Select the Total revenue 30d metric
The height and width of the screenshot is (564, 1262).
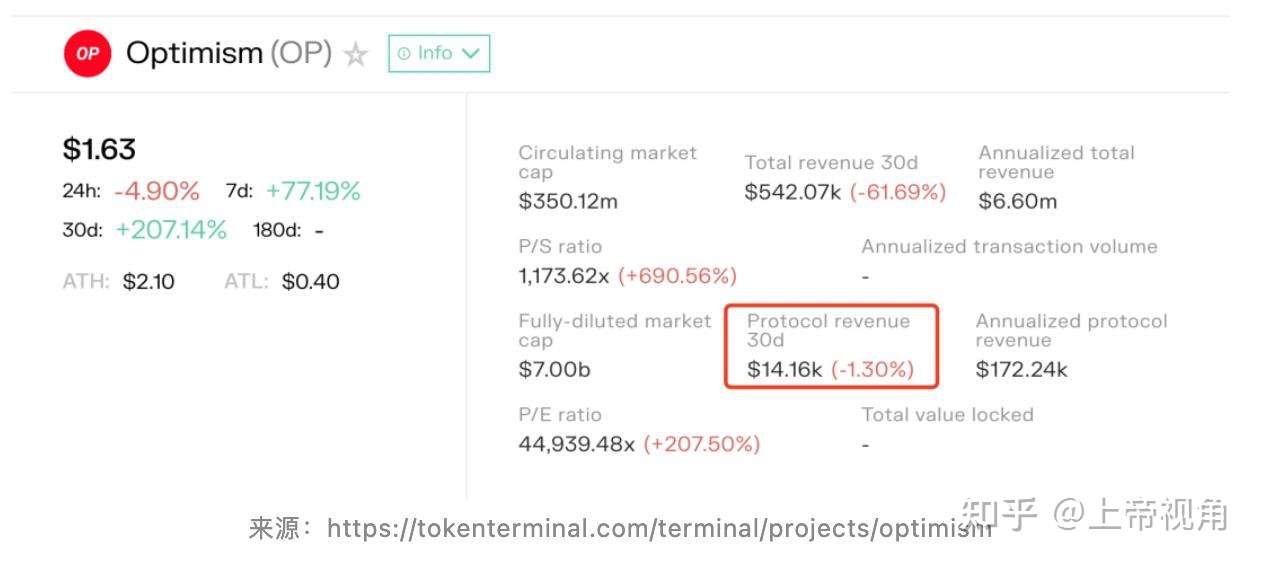click(830, 163)
